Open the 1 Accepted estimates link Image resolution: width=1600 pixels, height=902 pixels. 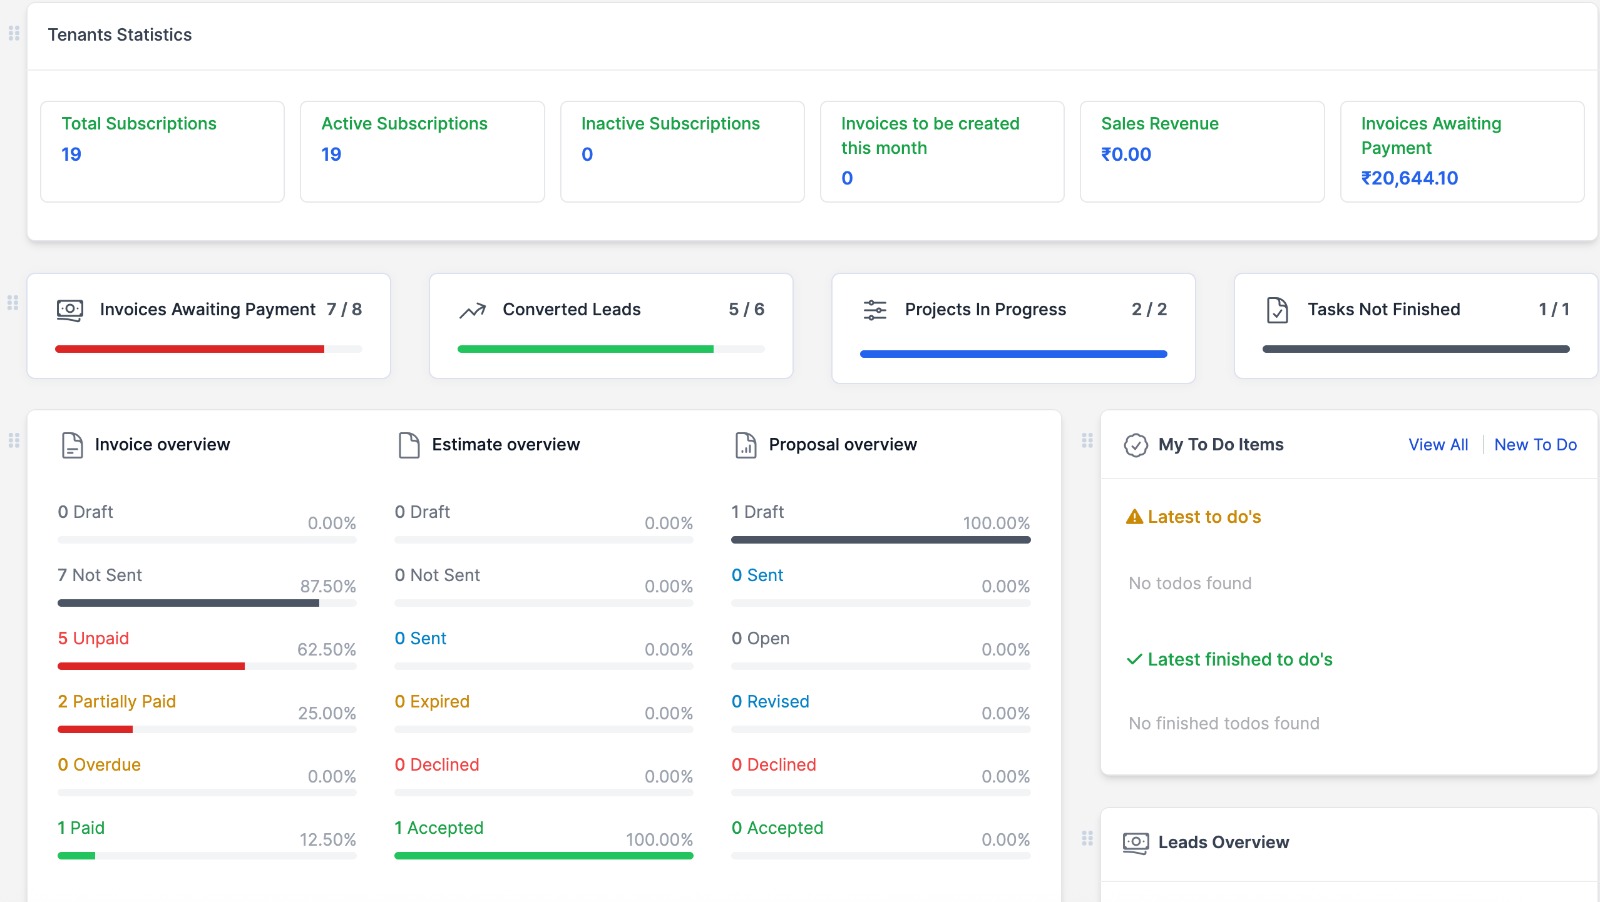439,828
